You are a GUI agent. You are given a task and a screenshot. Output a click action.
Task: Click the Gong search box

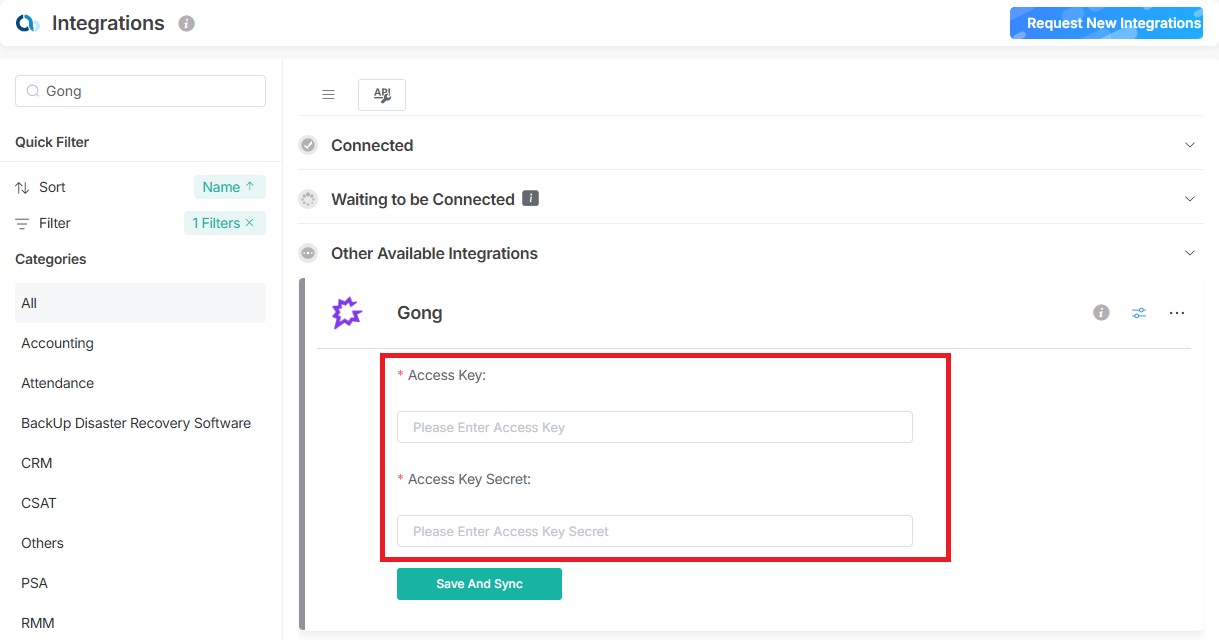pyautogui.click(x=140, y=91)
